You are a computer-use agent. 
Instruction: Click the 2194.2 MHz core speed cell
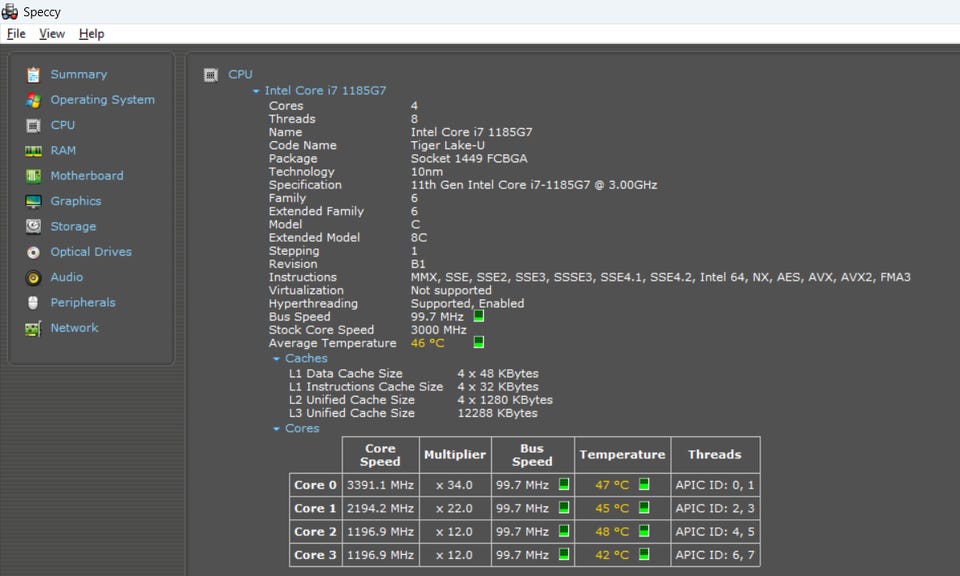coord(380,508)
